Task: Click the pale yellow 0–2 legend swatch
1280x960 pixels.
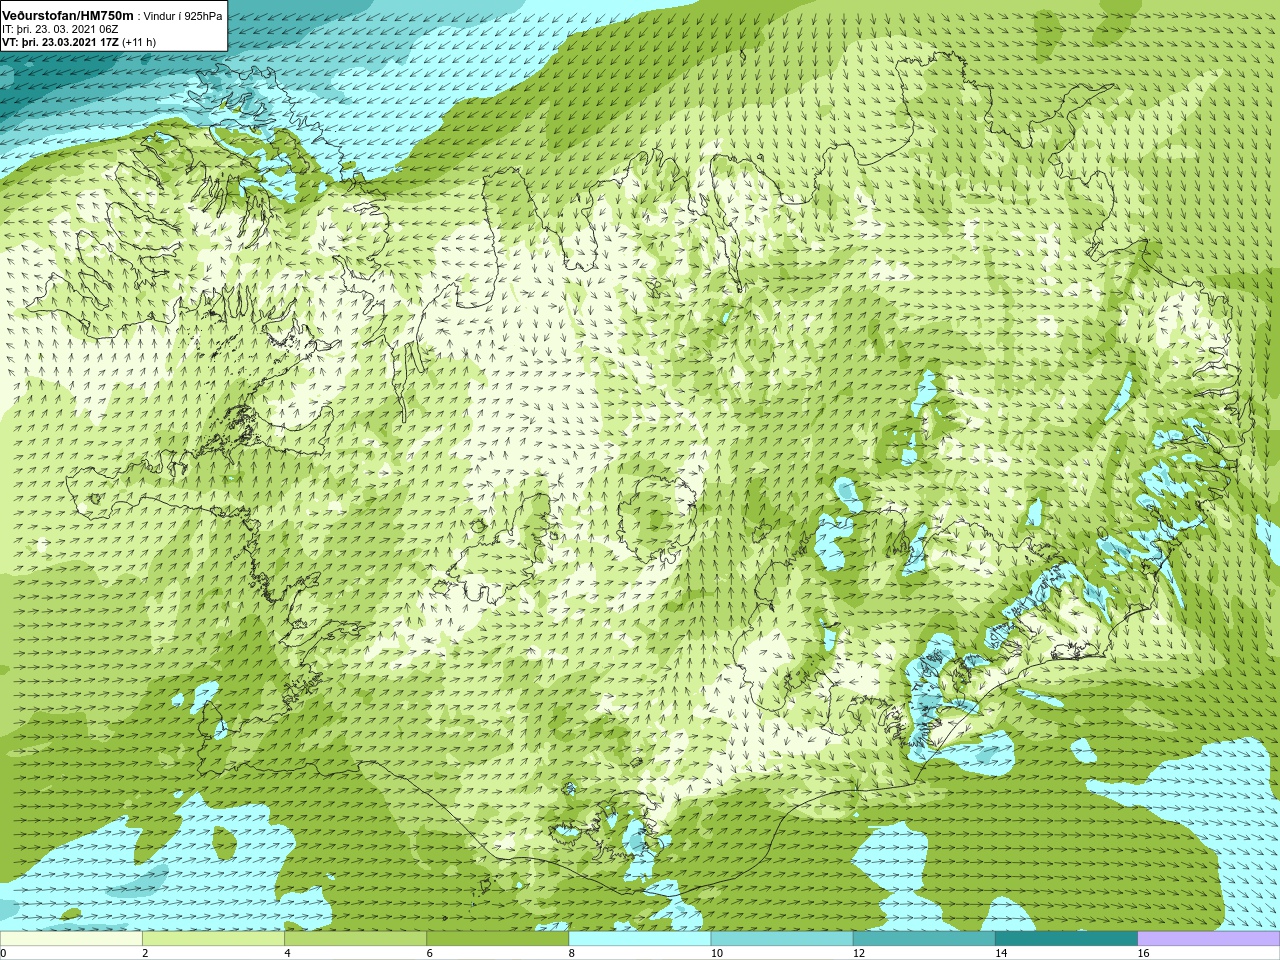Action: pos(71,939)
